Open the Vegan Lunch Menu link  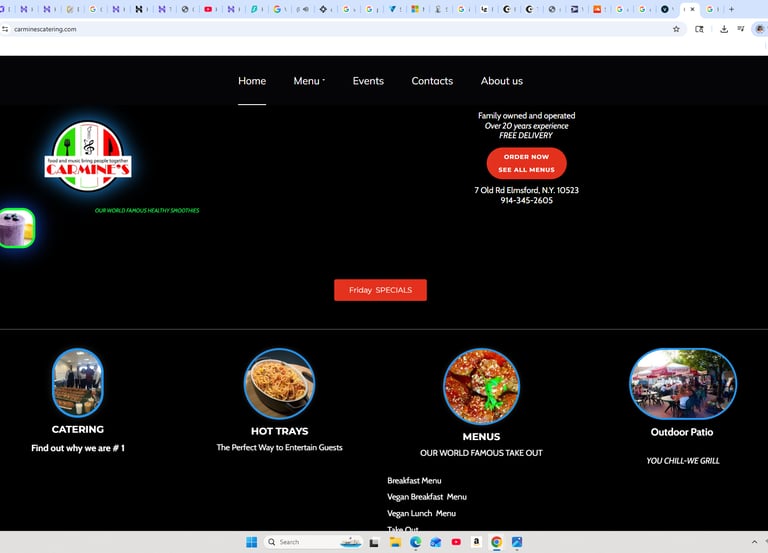click(422, 513)
